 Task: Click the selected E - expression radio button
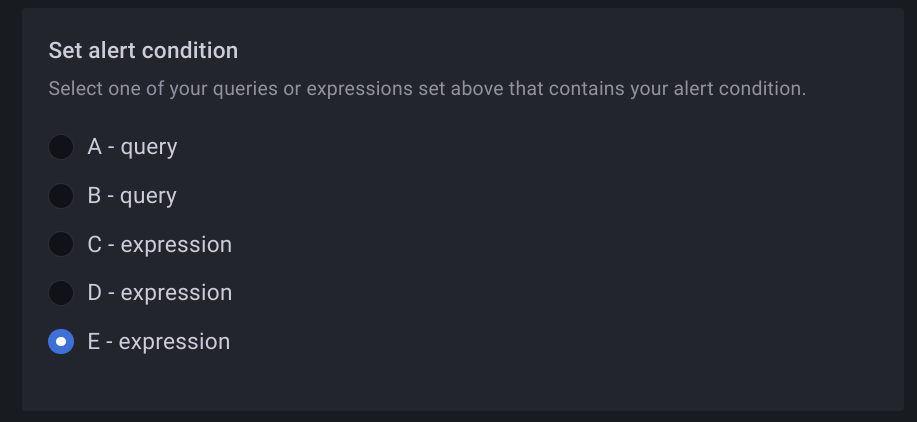tap(61, 342)
